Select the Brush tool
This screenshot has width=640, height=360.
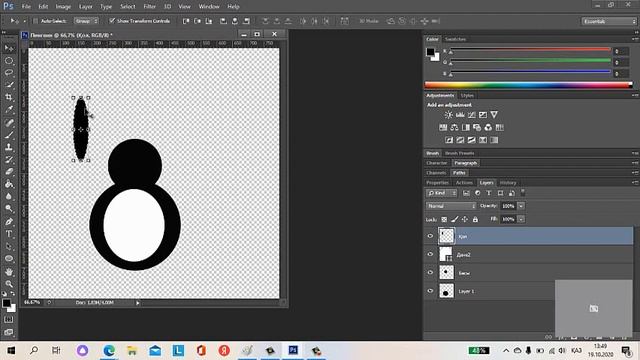[9, 135]
